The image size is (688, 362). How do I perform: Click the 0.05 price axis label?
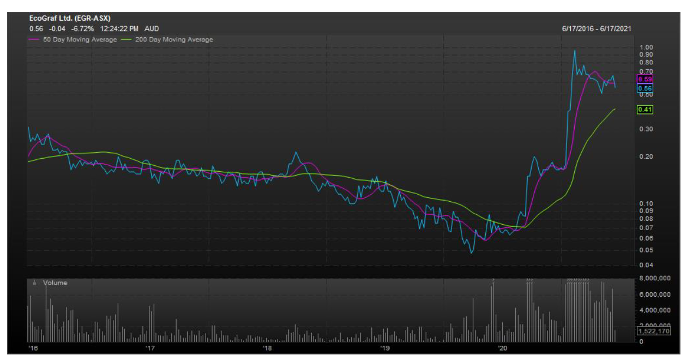pyautogui.click(x=646, y=250)
